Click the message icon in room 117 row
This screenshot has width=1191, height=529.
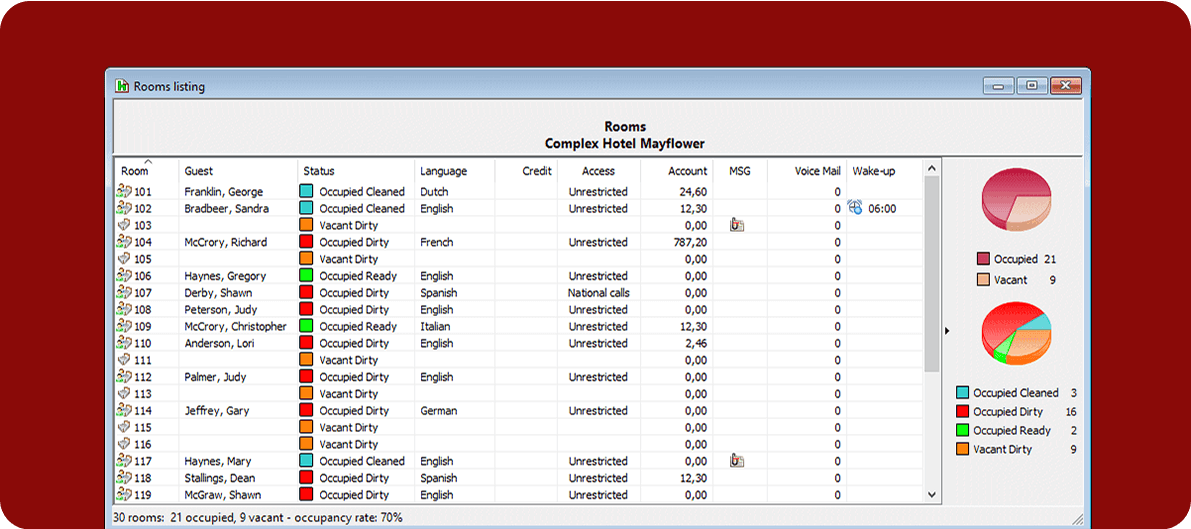tap(737, 461)
